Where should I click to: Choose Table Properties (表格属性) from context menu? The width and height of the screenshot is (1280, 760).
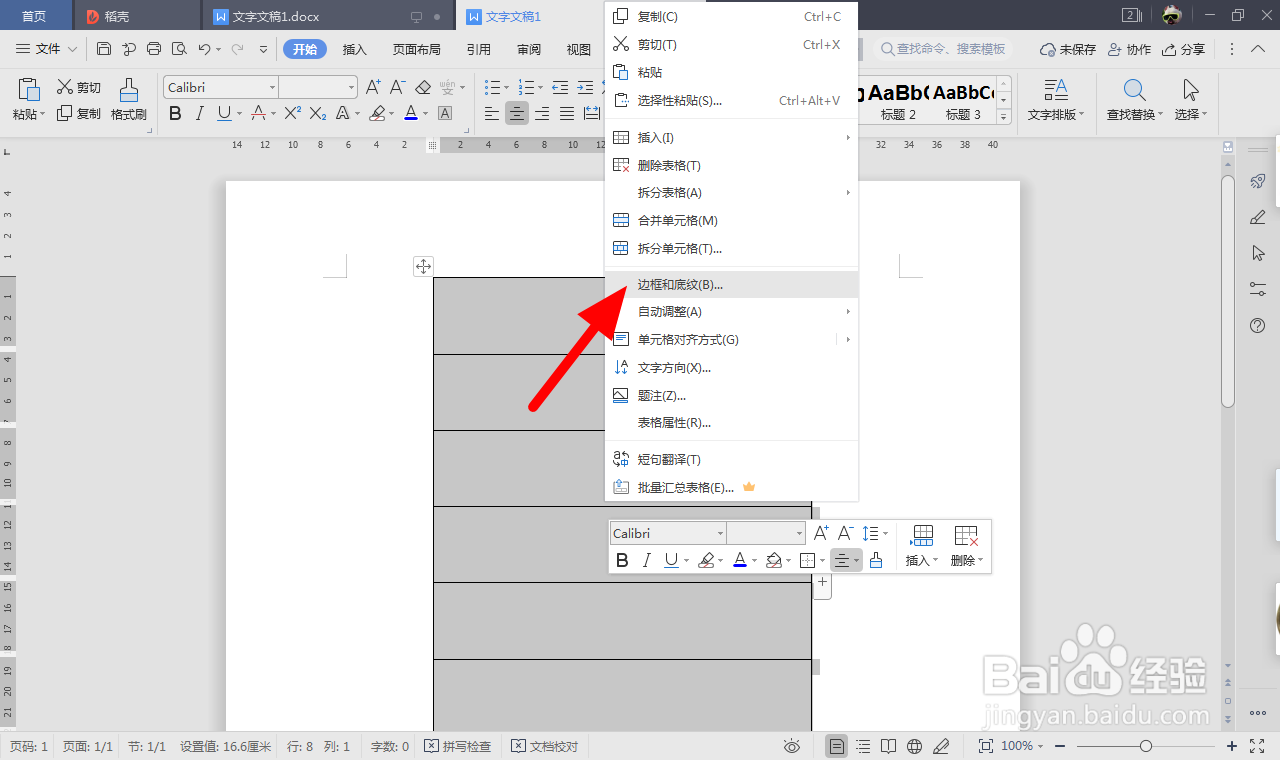(x=732, y=422)
